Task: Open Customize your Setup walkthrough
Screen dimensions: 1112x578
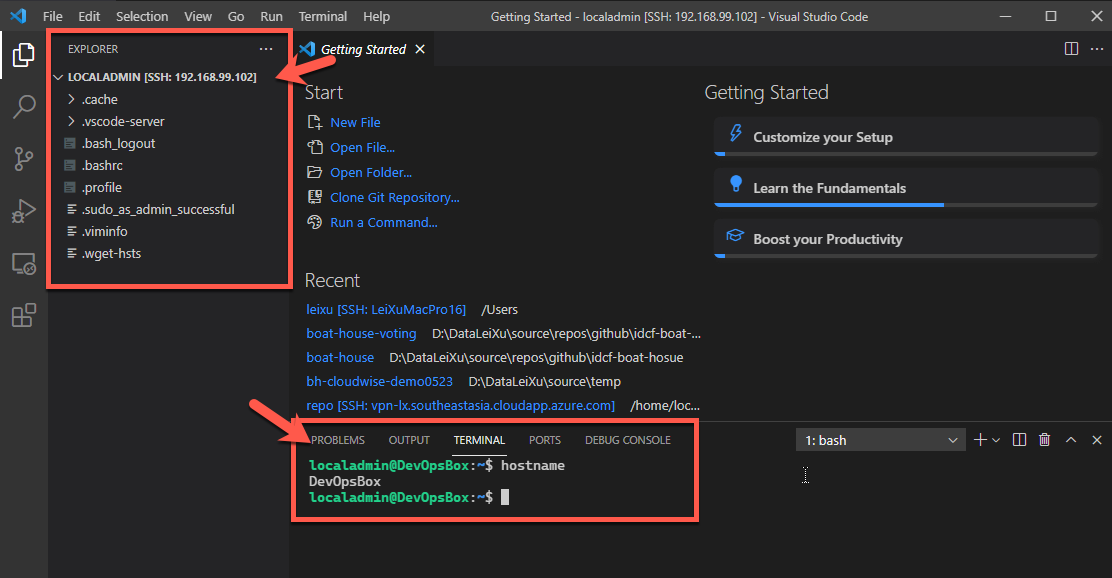Action: (906, 137)
